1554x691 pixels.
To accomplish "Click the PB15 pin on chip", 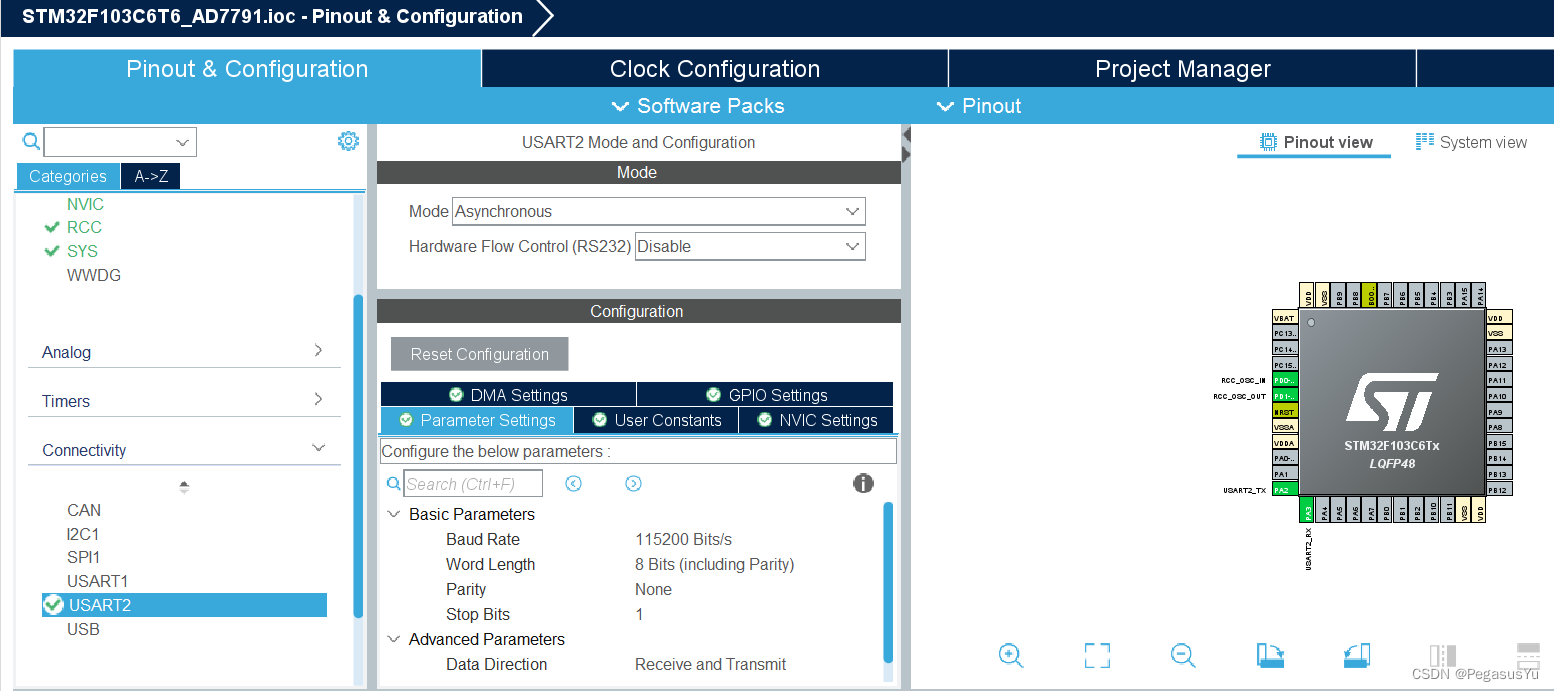I will pyautogui.click(x=1498, y=442).
